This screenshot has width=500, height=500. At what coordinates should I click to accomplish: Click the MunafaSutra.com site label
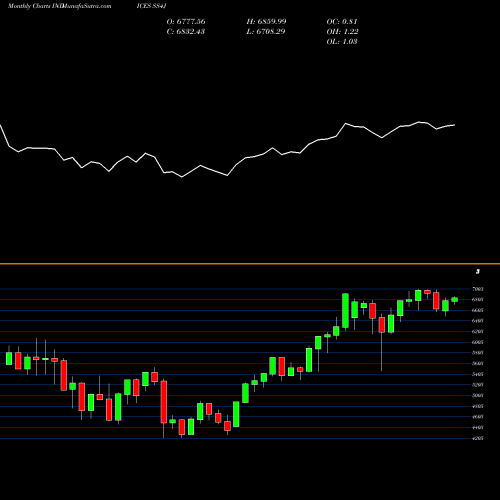pos(86,6)
